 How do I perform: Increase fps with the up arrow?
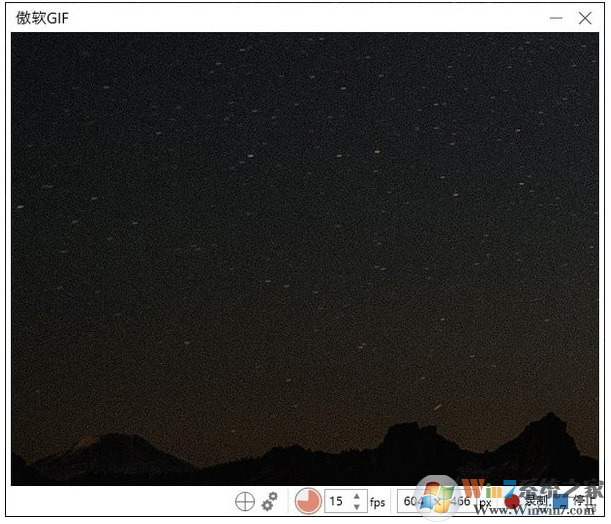pos(357,496)
